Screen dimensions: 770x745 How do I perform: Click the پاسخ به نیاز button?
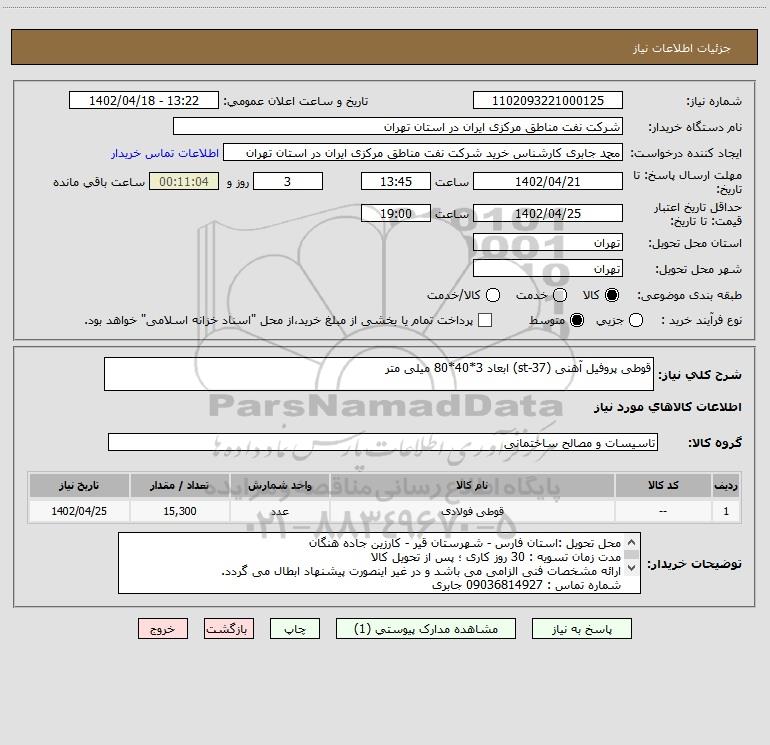[582, 629]
